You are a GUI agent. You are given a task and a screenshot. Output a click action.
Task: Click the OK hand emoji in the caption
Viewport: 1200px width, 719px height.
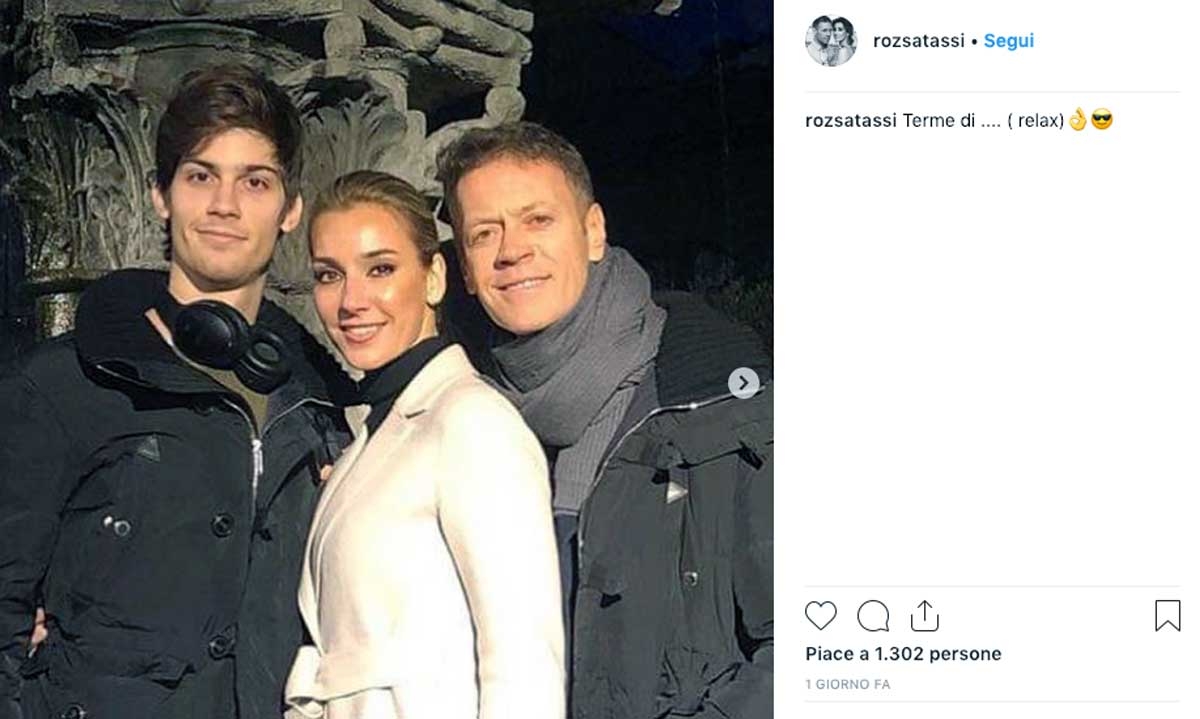click(1078, 121)
